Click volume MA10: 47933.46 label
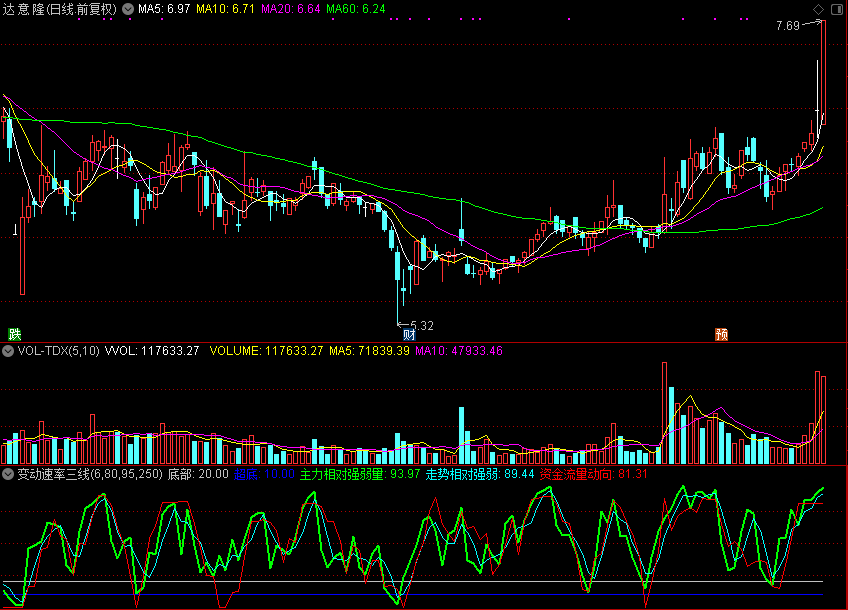Image resolution: width=848 pixels, height=610 pixels. click(459, 351)
